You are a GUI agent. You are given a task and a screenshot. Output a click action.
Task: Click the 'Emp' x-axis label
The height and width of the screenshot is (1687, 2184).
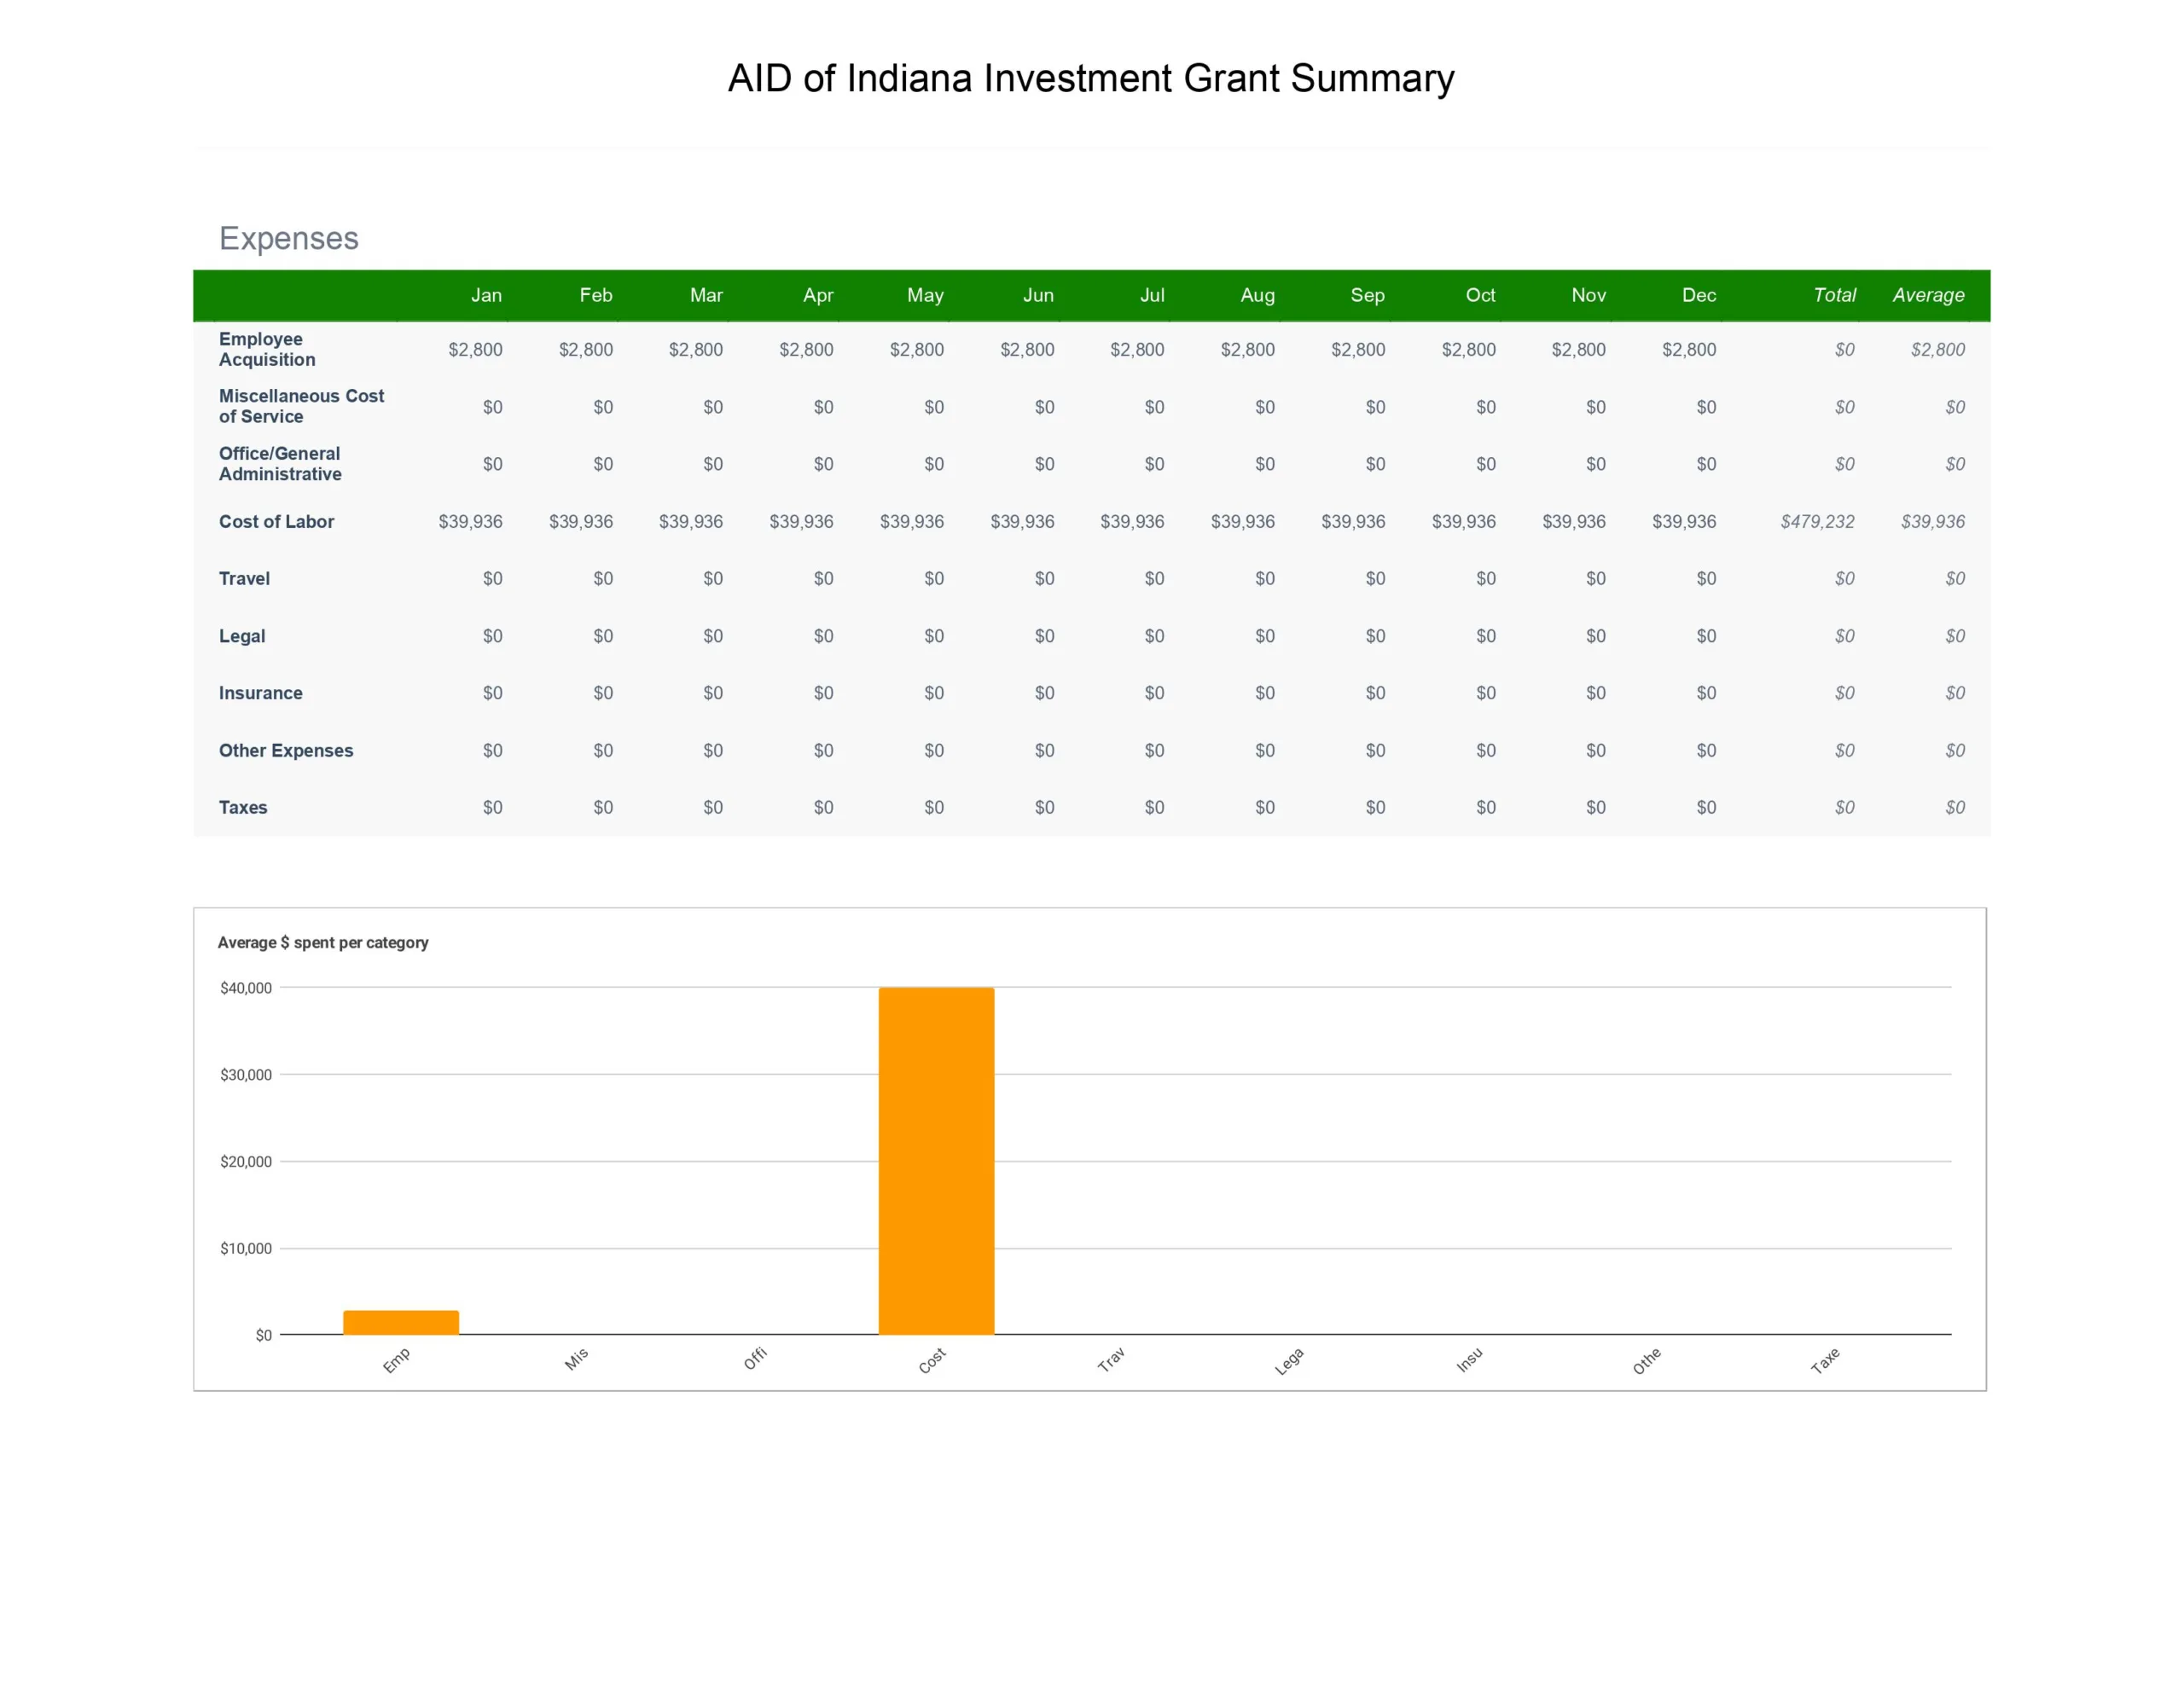pyautogui.click(x=396, y=1361)
